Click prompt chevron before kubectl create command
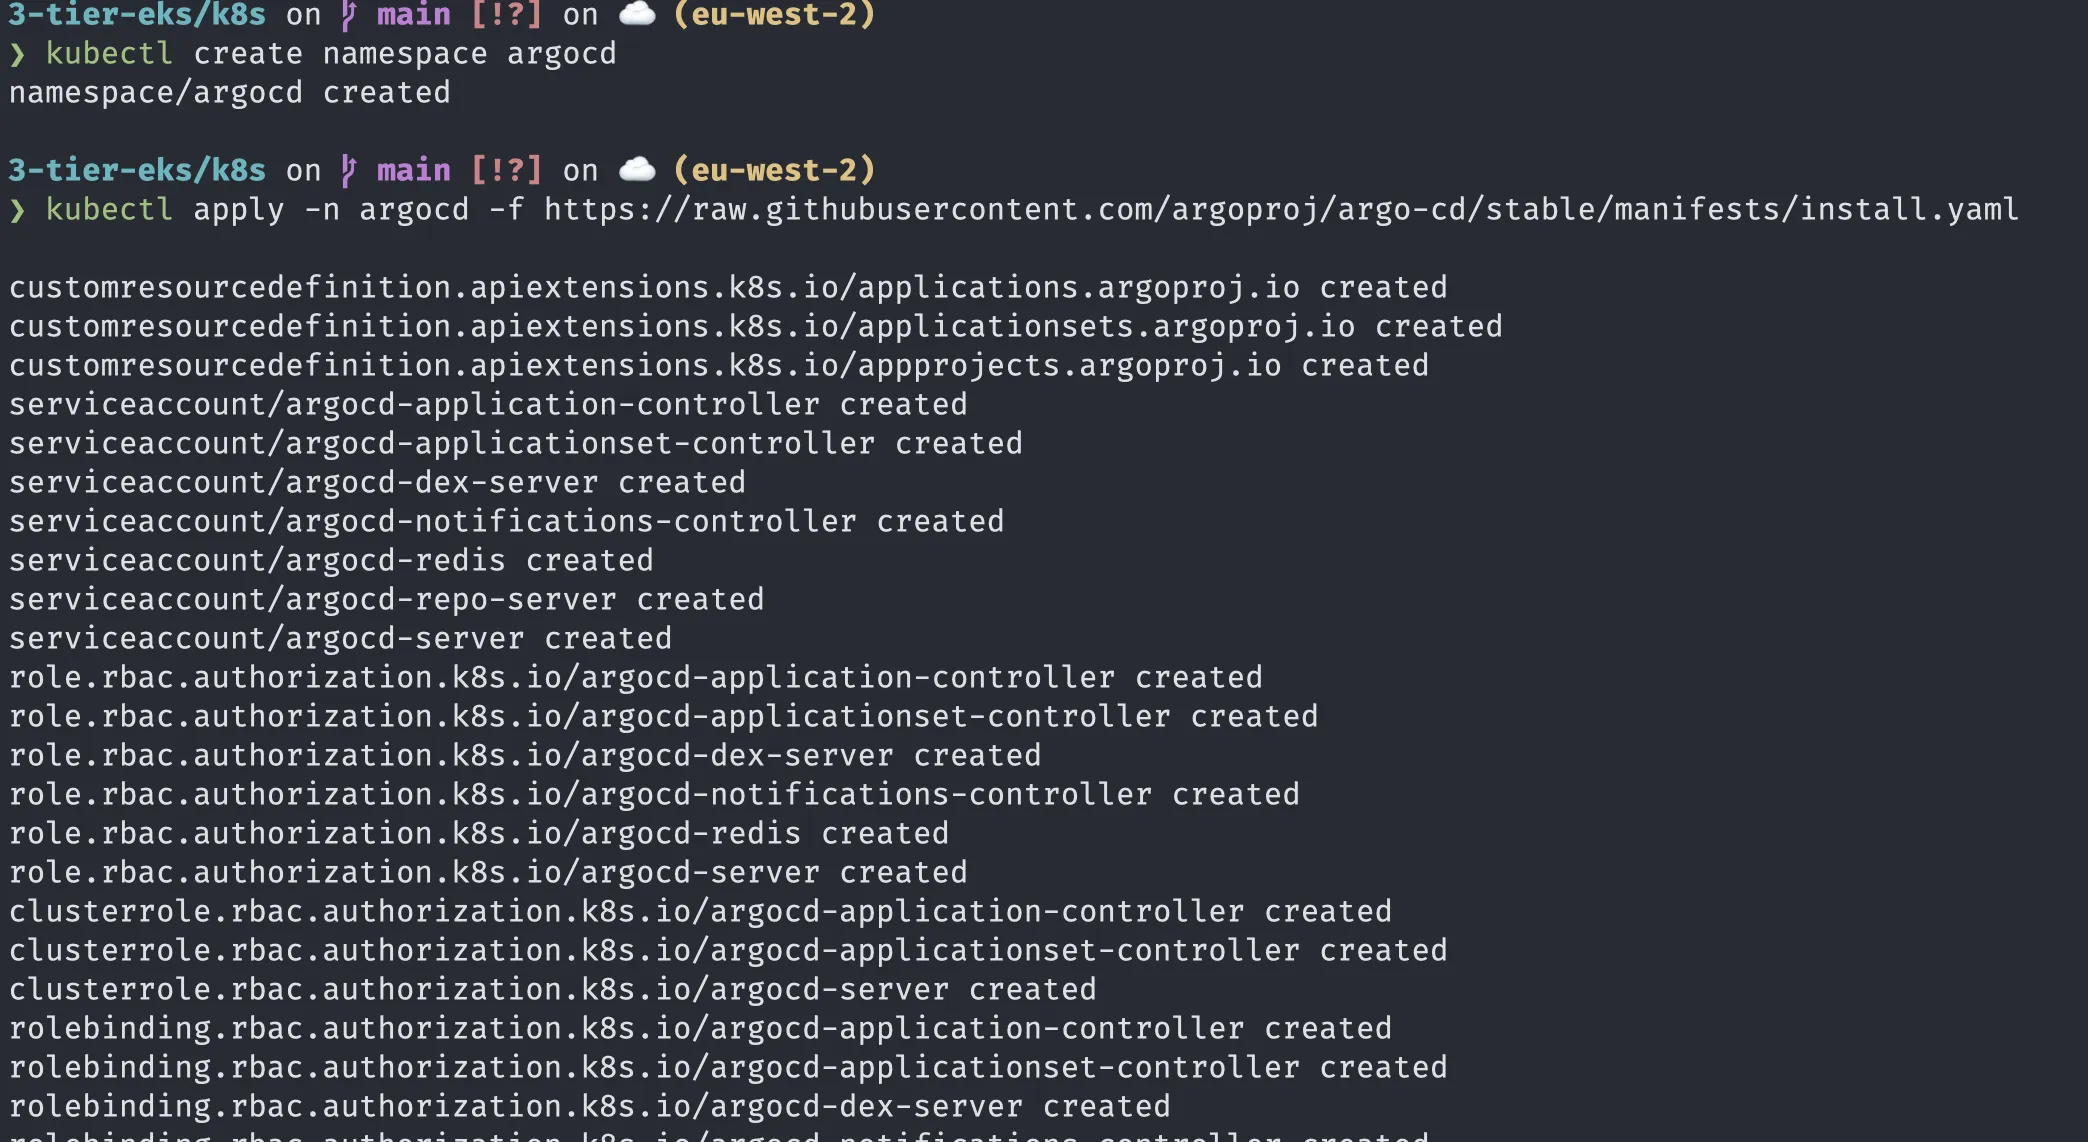This screenshot has width=2088, height=1142. pyautogui.click(x=17, y=54)
